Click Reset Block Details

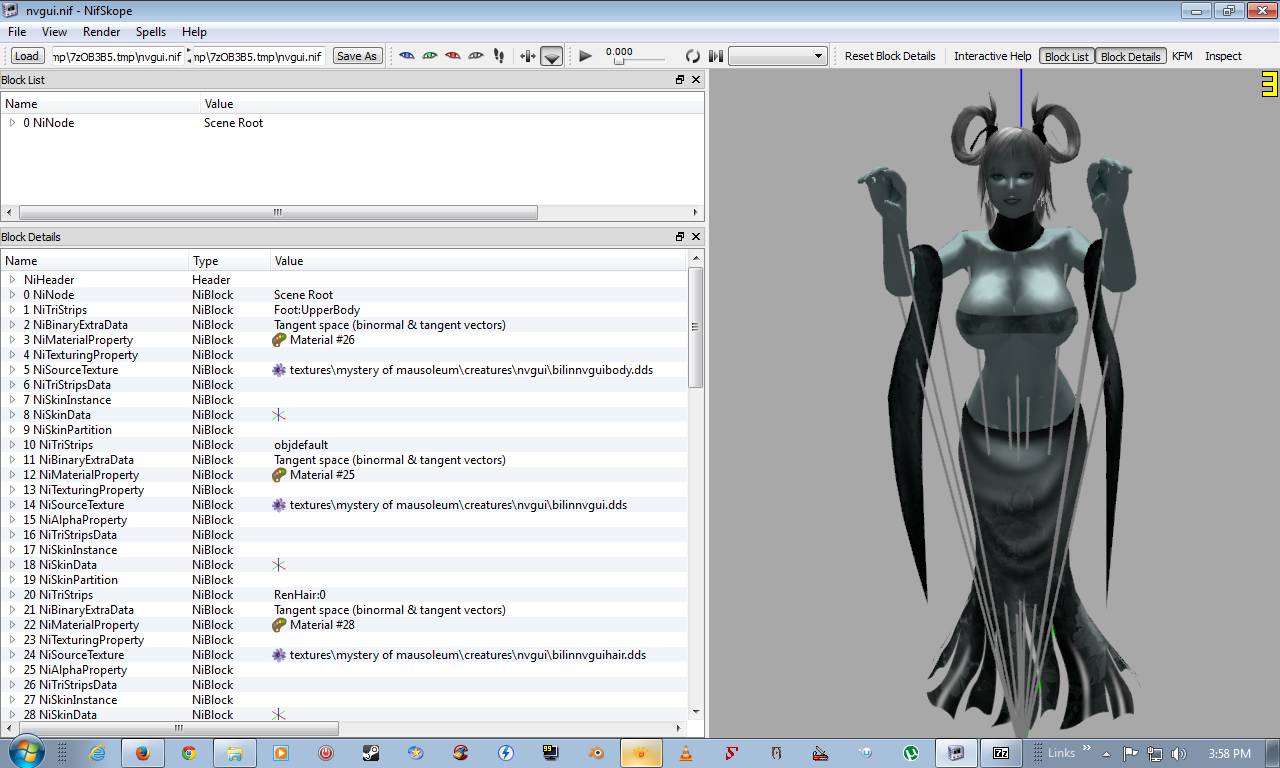(x=889, y=56)
